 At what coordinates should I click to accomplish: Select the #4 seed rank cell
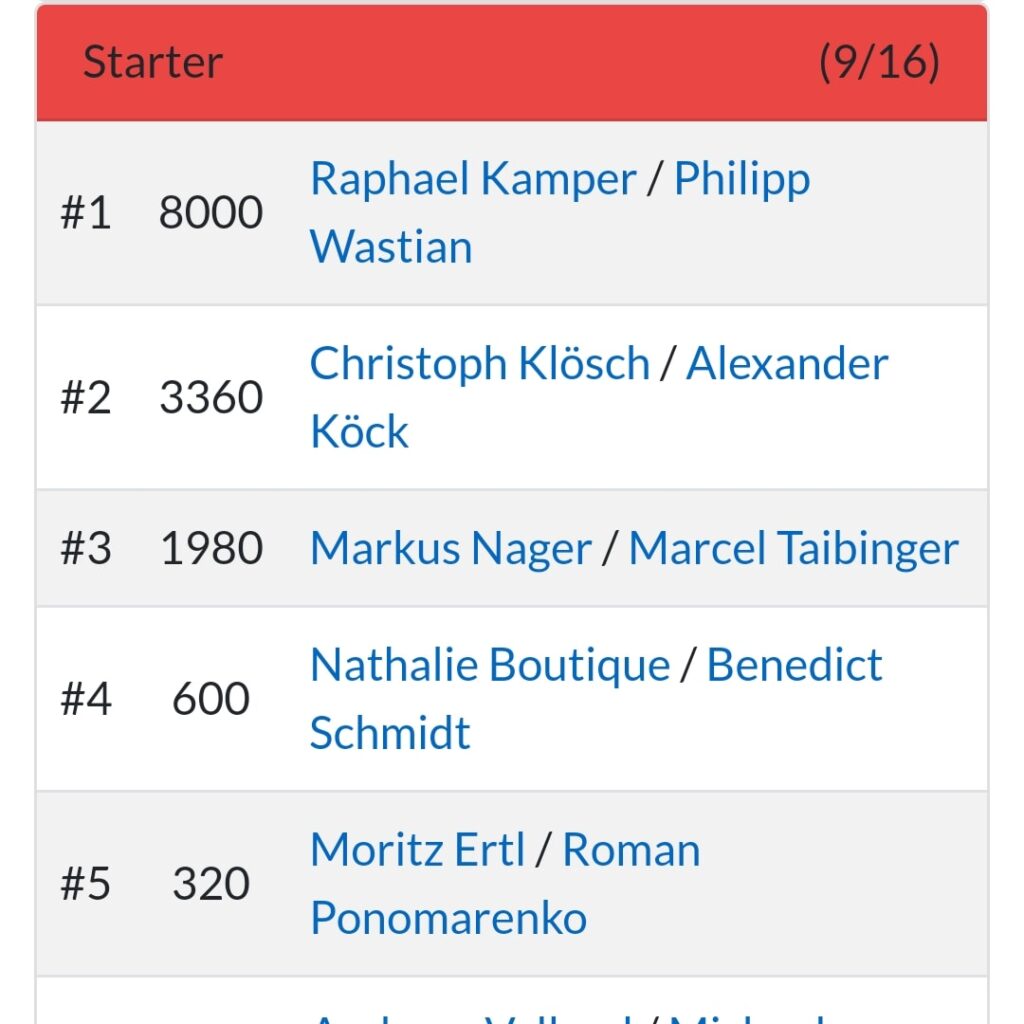click(86, 699)
